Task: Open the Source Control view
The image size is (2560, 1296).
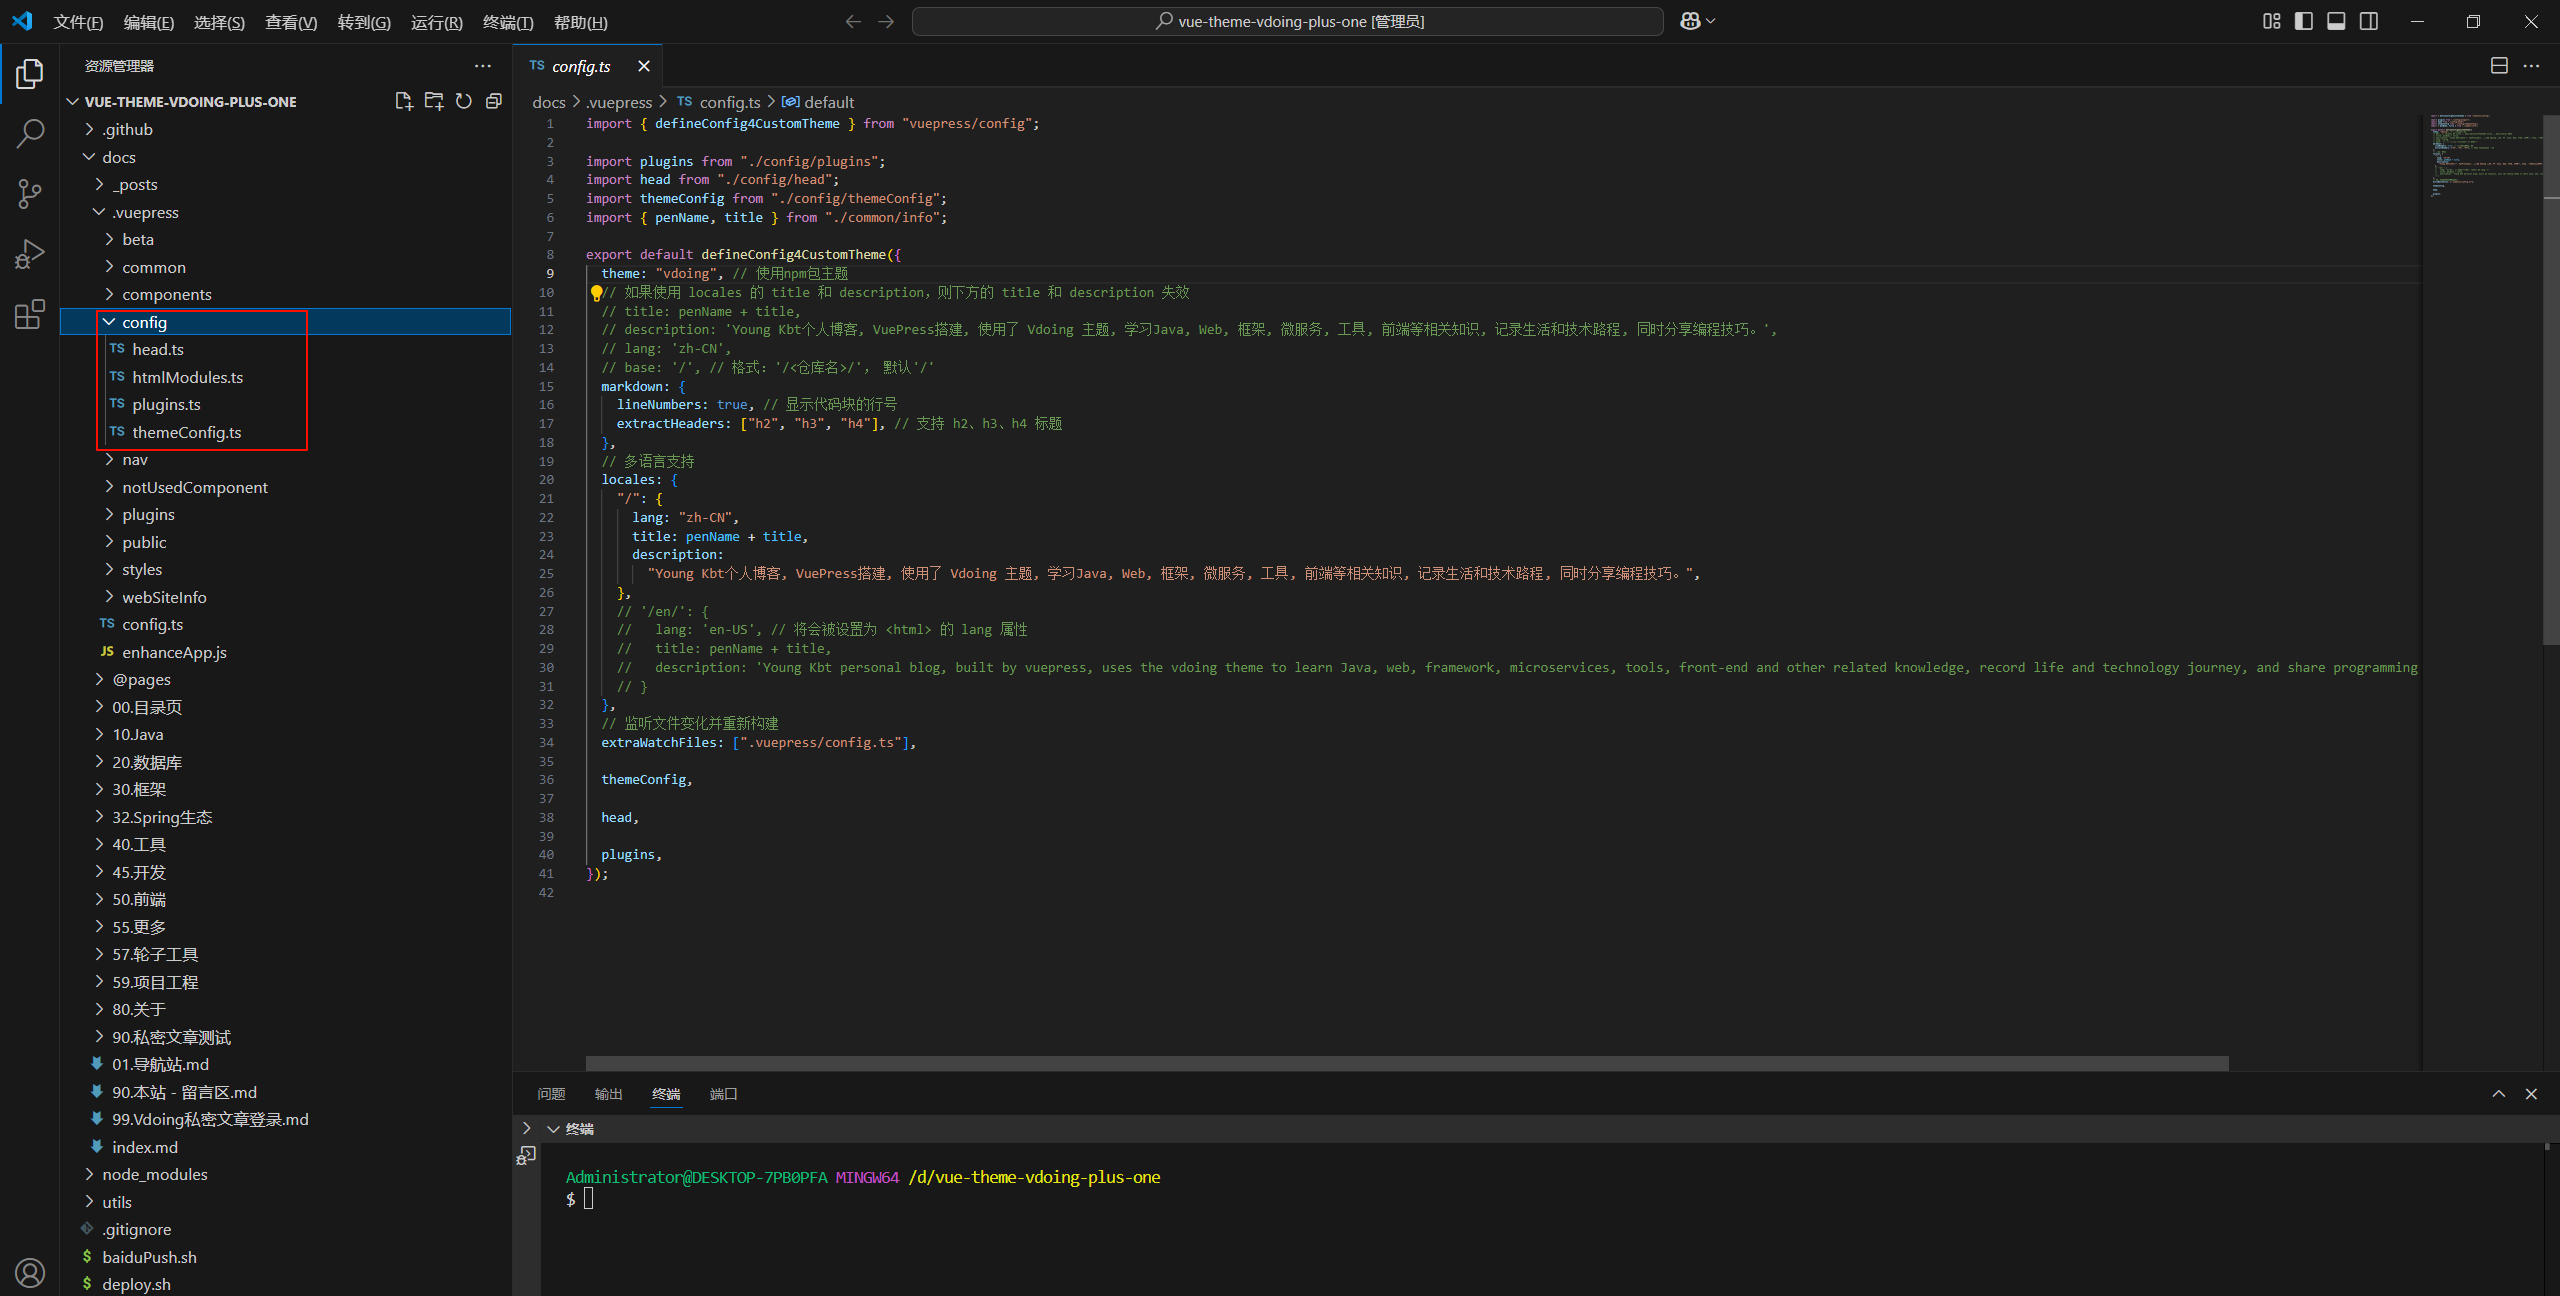Action: coord(30,194)
